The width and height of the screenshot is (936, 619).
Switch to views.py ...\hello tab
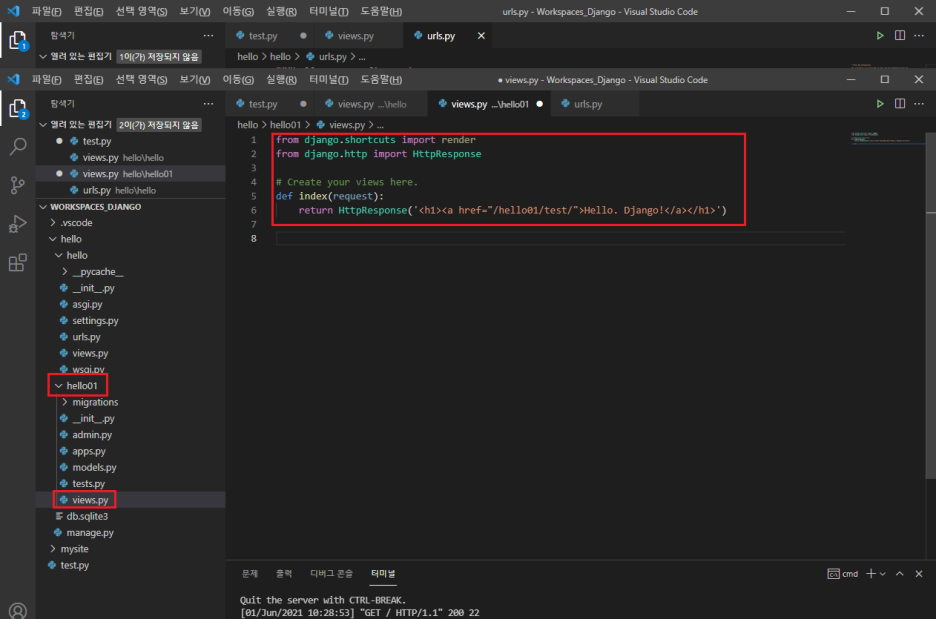coord(372,104)
